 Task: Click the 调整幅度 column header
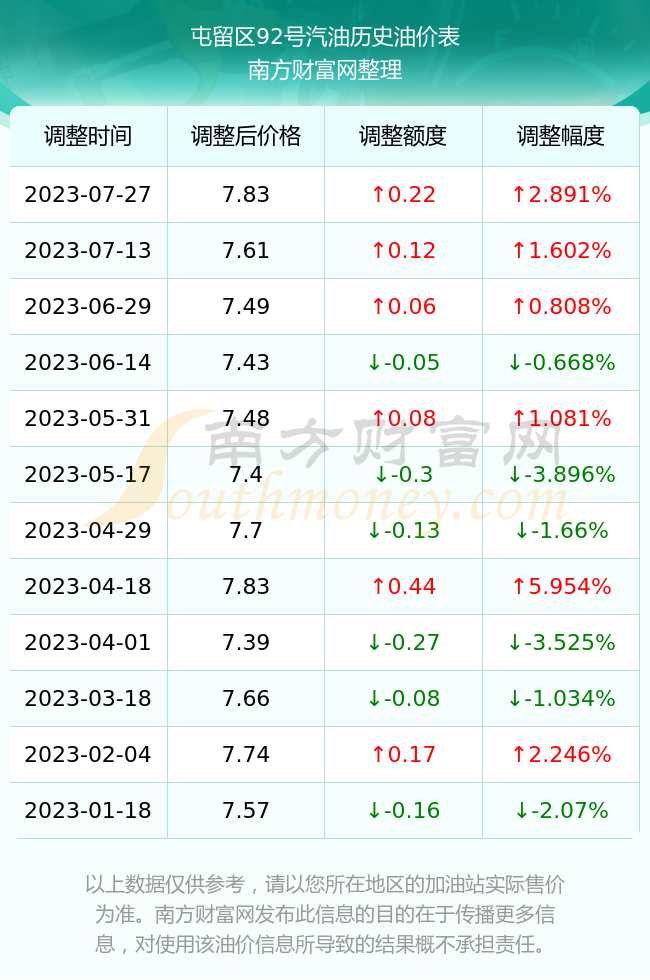pos(561,136)
